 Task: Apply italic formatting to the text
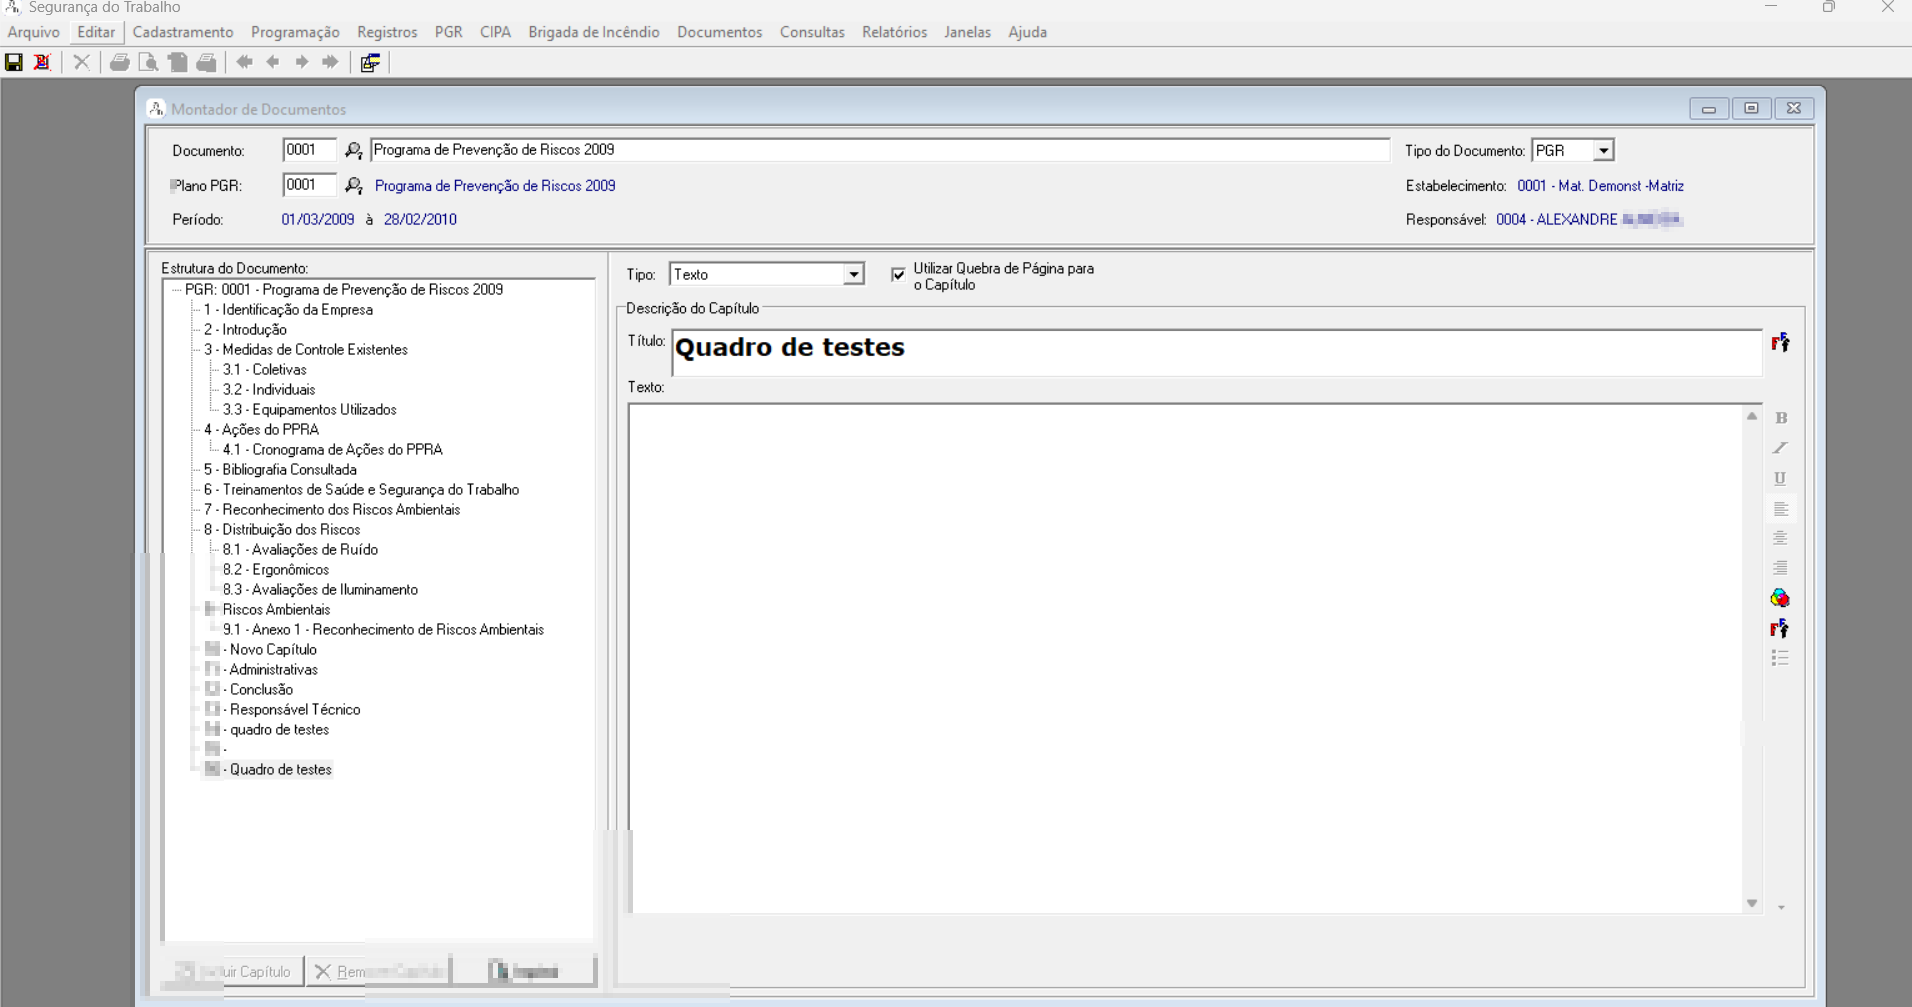(1781, 448)
